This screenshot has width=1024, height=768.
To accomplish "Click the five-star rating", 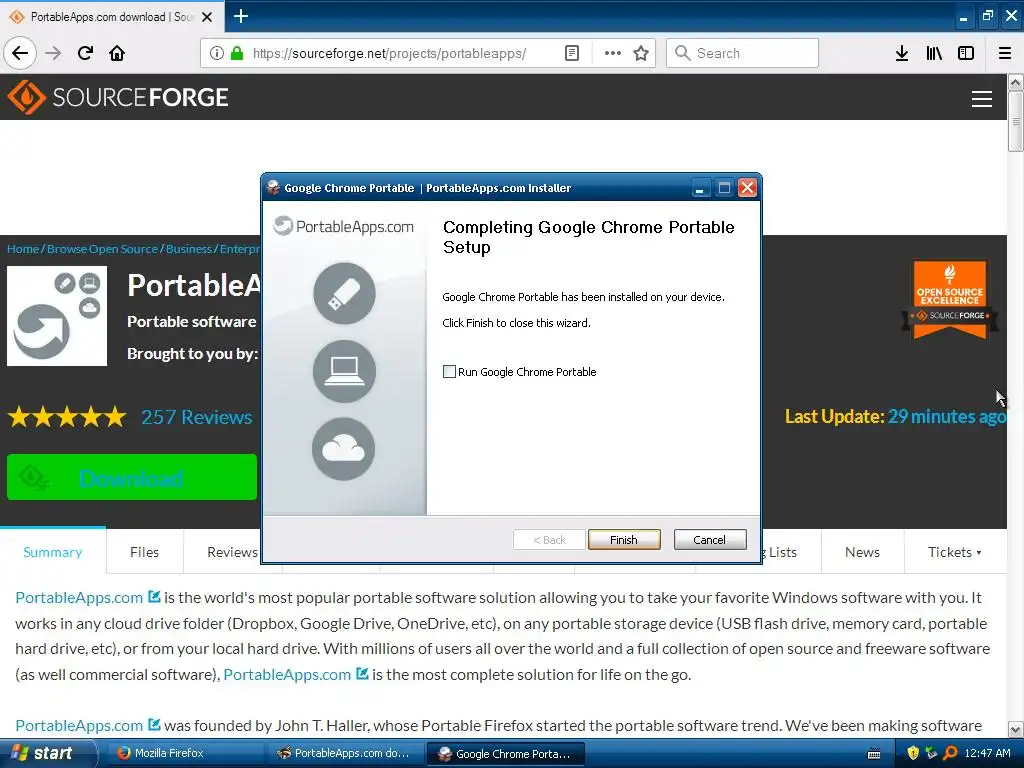I will point(67,417).
